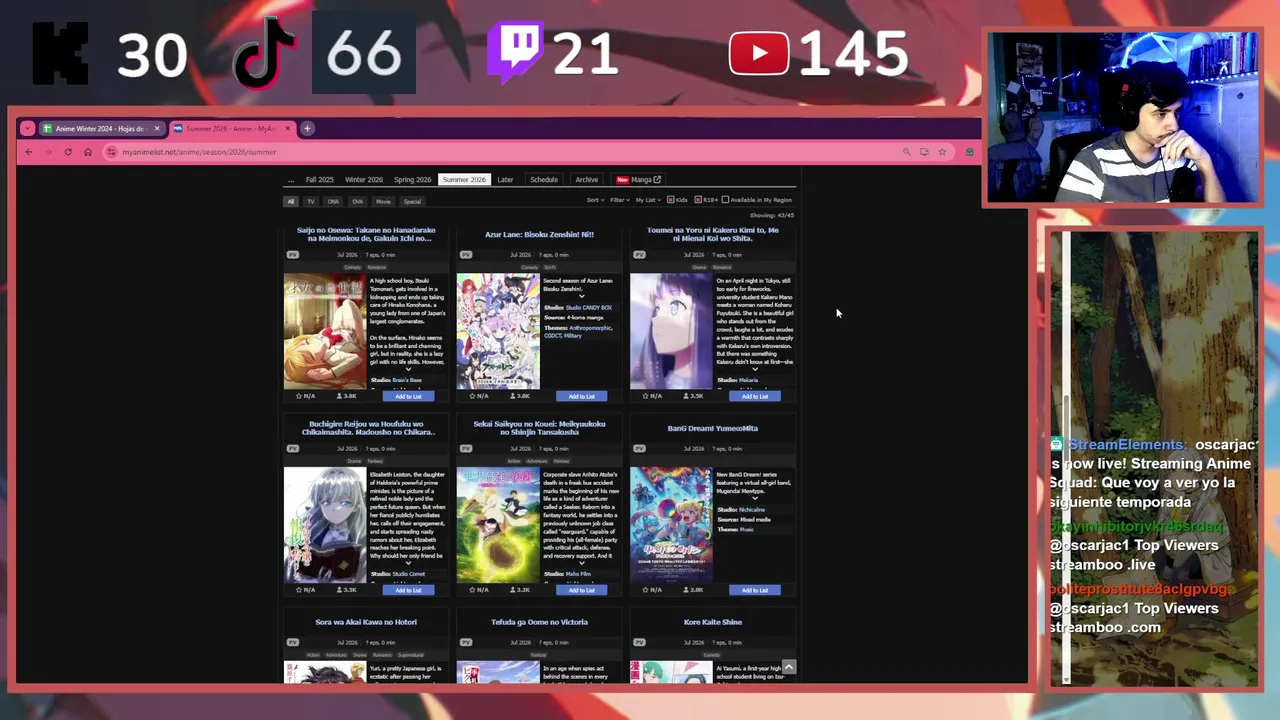Expand Toumei na Yoru synopsis chevron
This screenshot has width=1280, height=720.
(x=754, y=370)
